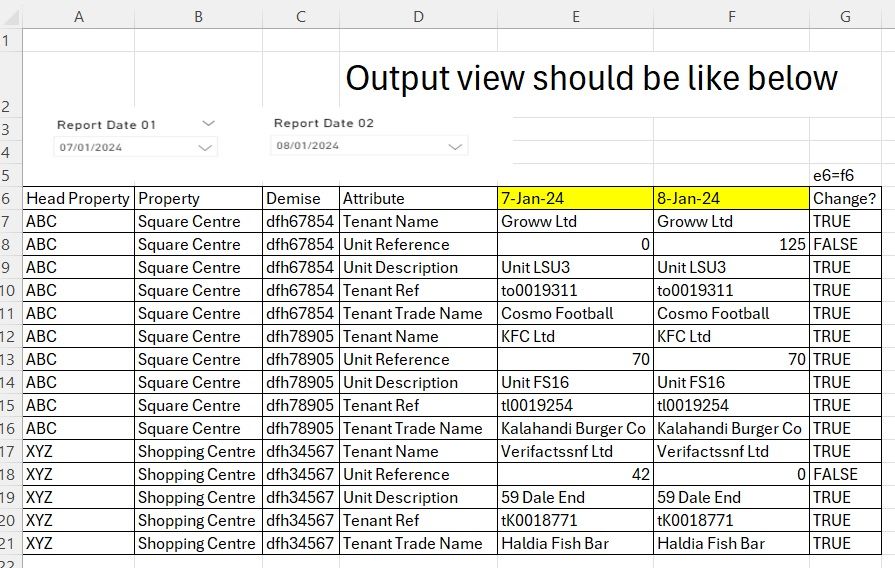This screenshot has height=568, width=895.
Task: Click the 'tK0018771' cell under 8-Jan-24
Action: pyautogui.click(x=731, y=521)
